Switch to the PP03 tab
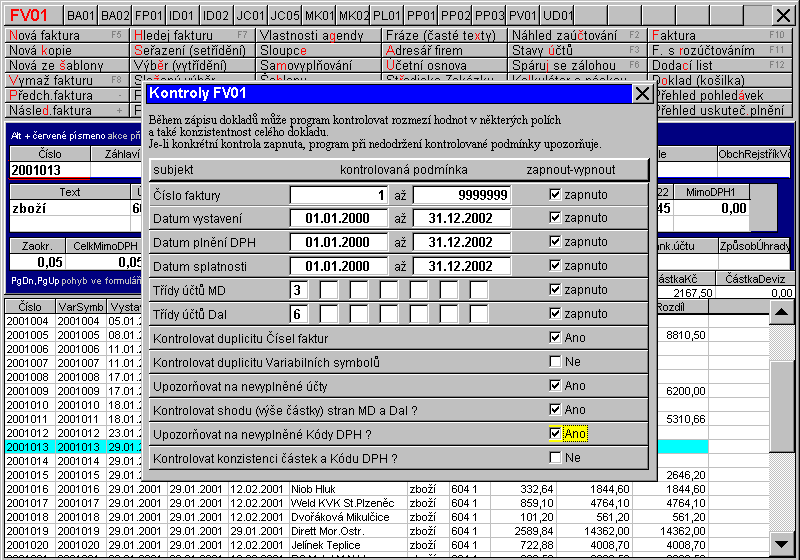This screenshot has width=800, height=560. [x=489, y=15]
